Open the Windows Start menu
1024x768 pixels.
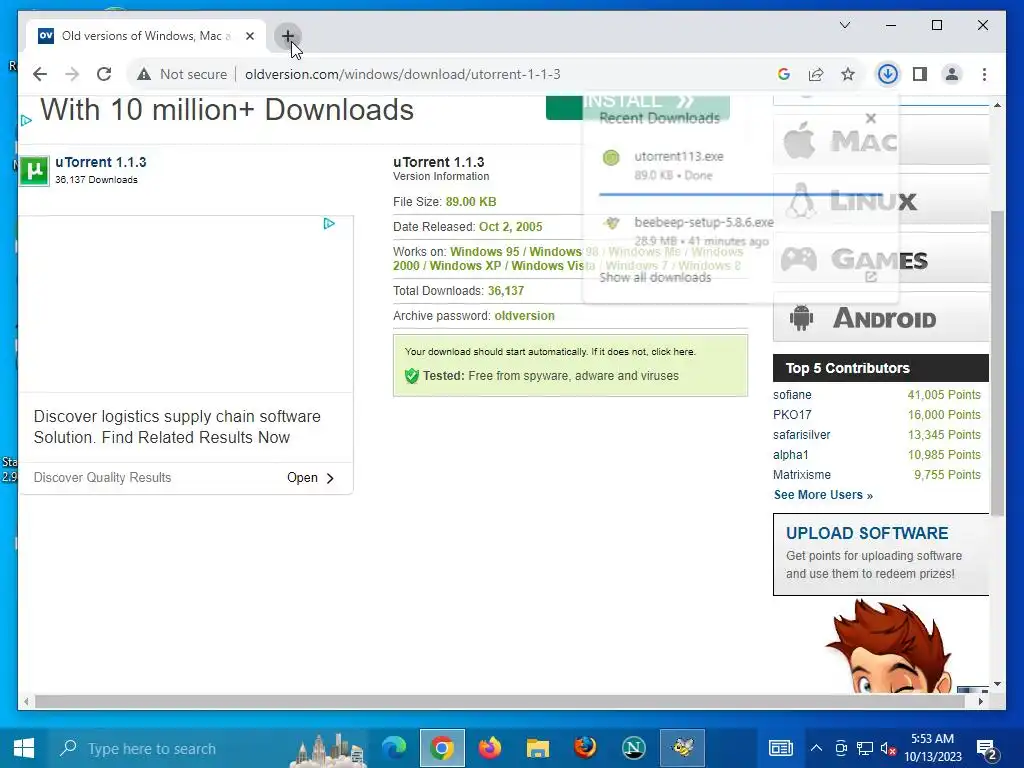[x=24, y=748]
